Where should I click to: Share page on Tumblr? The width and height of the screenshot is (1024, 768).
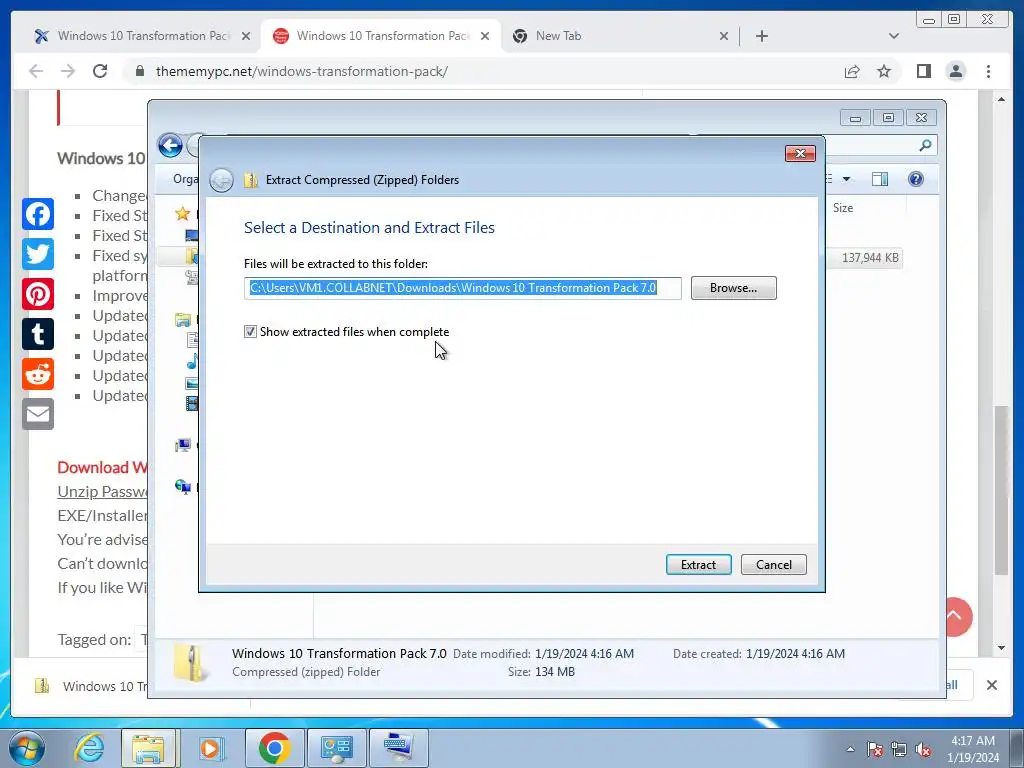click(x=38, y=334)
